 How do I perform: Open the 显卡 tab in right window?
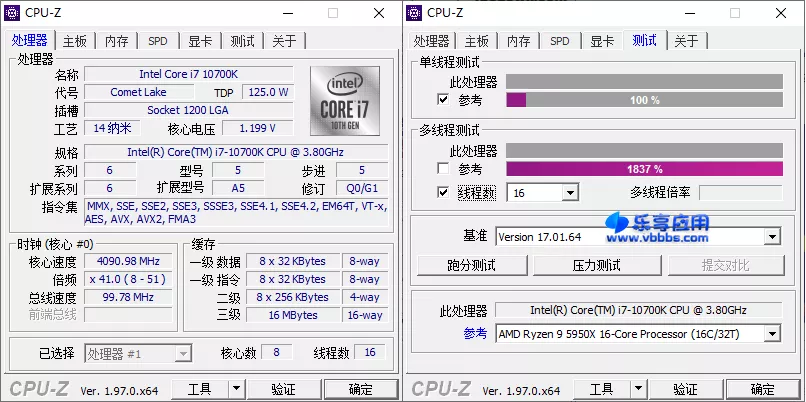click(x=602, y=41)
